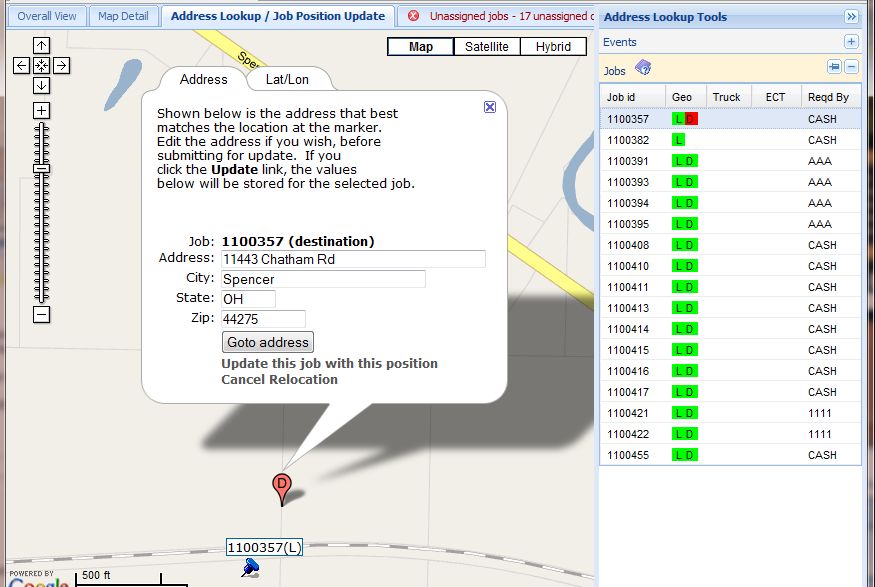Screen dimensions: 875x587
Task: Switch map to Satellite view
Action: click(x=486, y=47)
